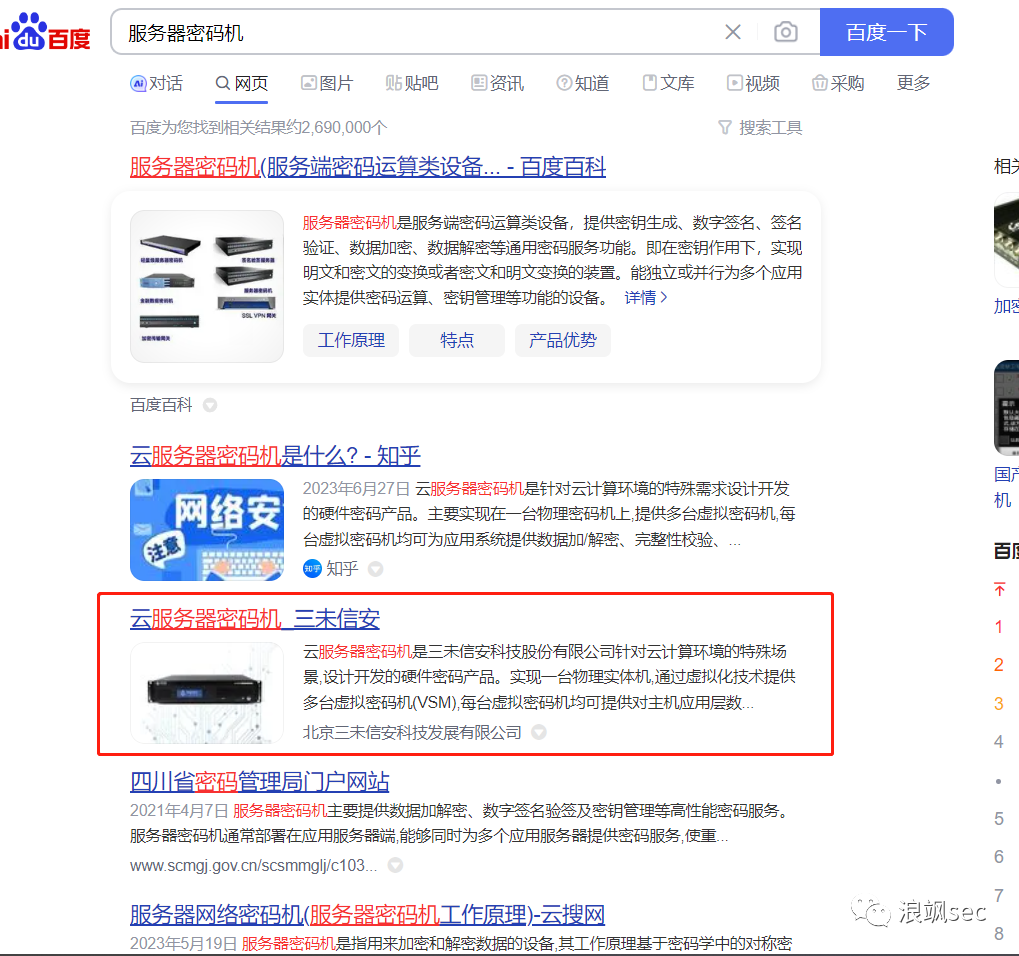The image size is (1019, 956).
Task: Expand the dropdown icon beside 北京三未信安科技发展有限公司
Action: 539,732
